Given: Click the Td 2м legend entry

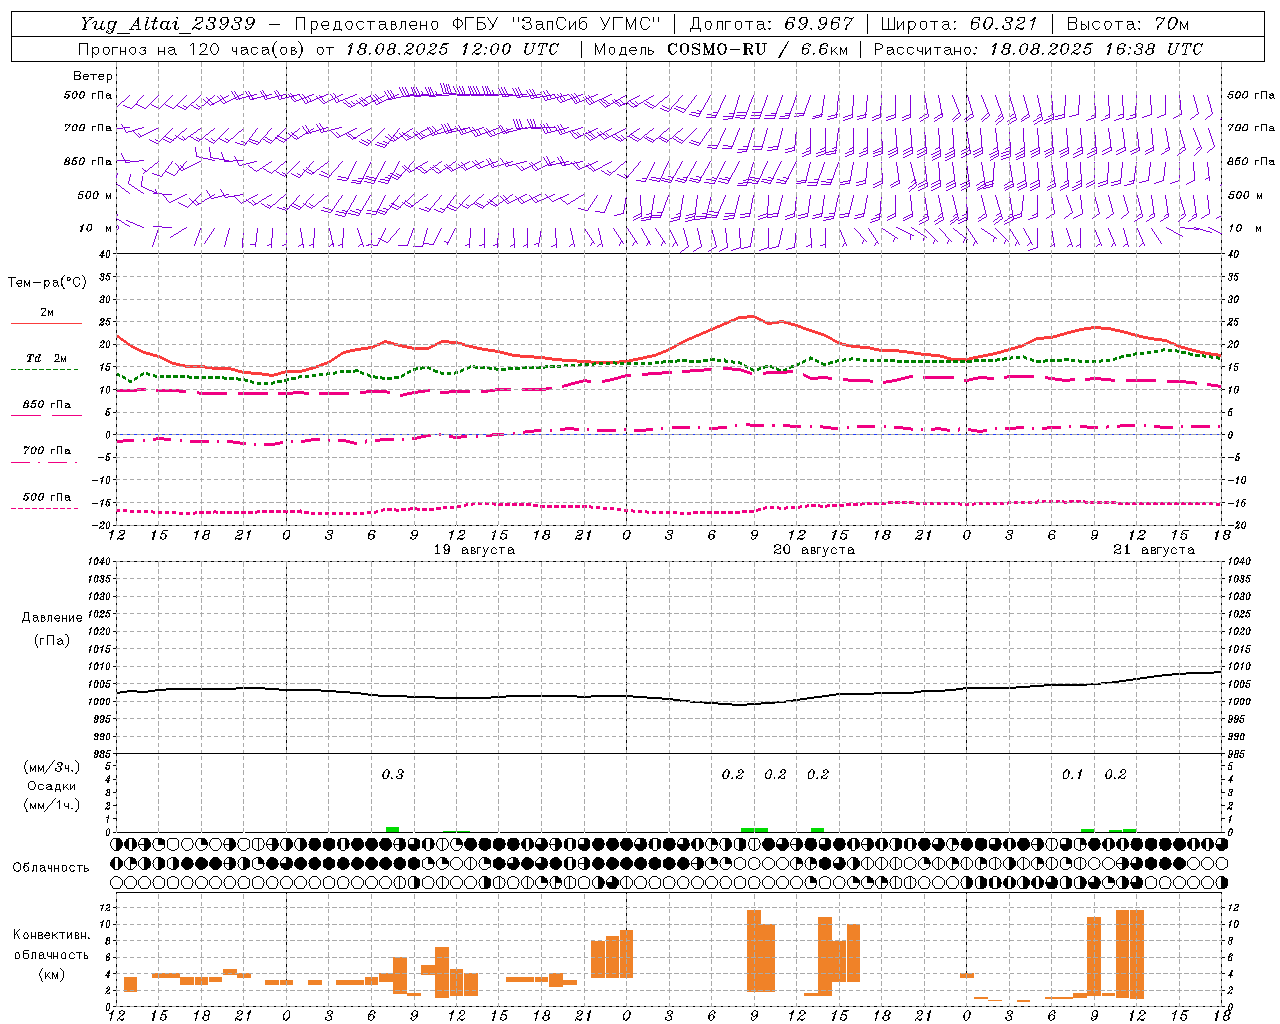Looking at the screenshot, I should 47,358.
